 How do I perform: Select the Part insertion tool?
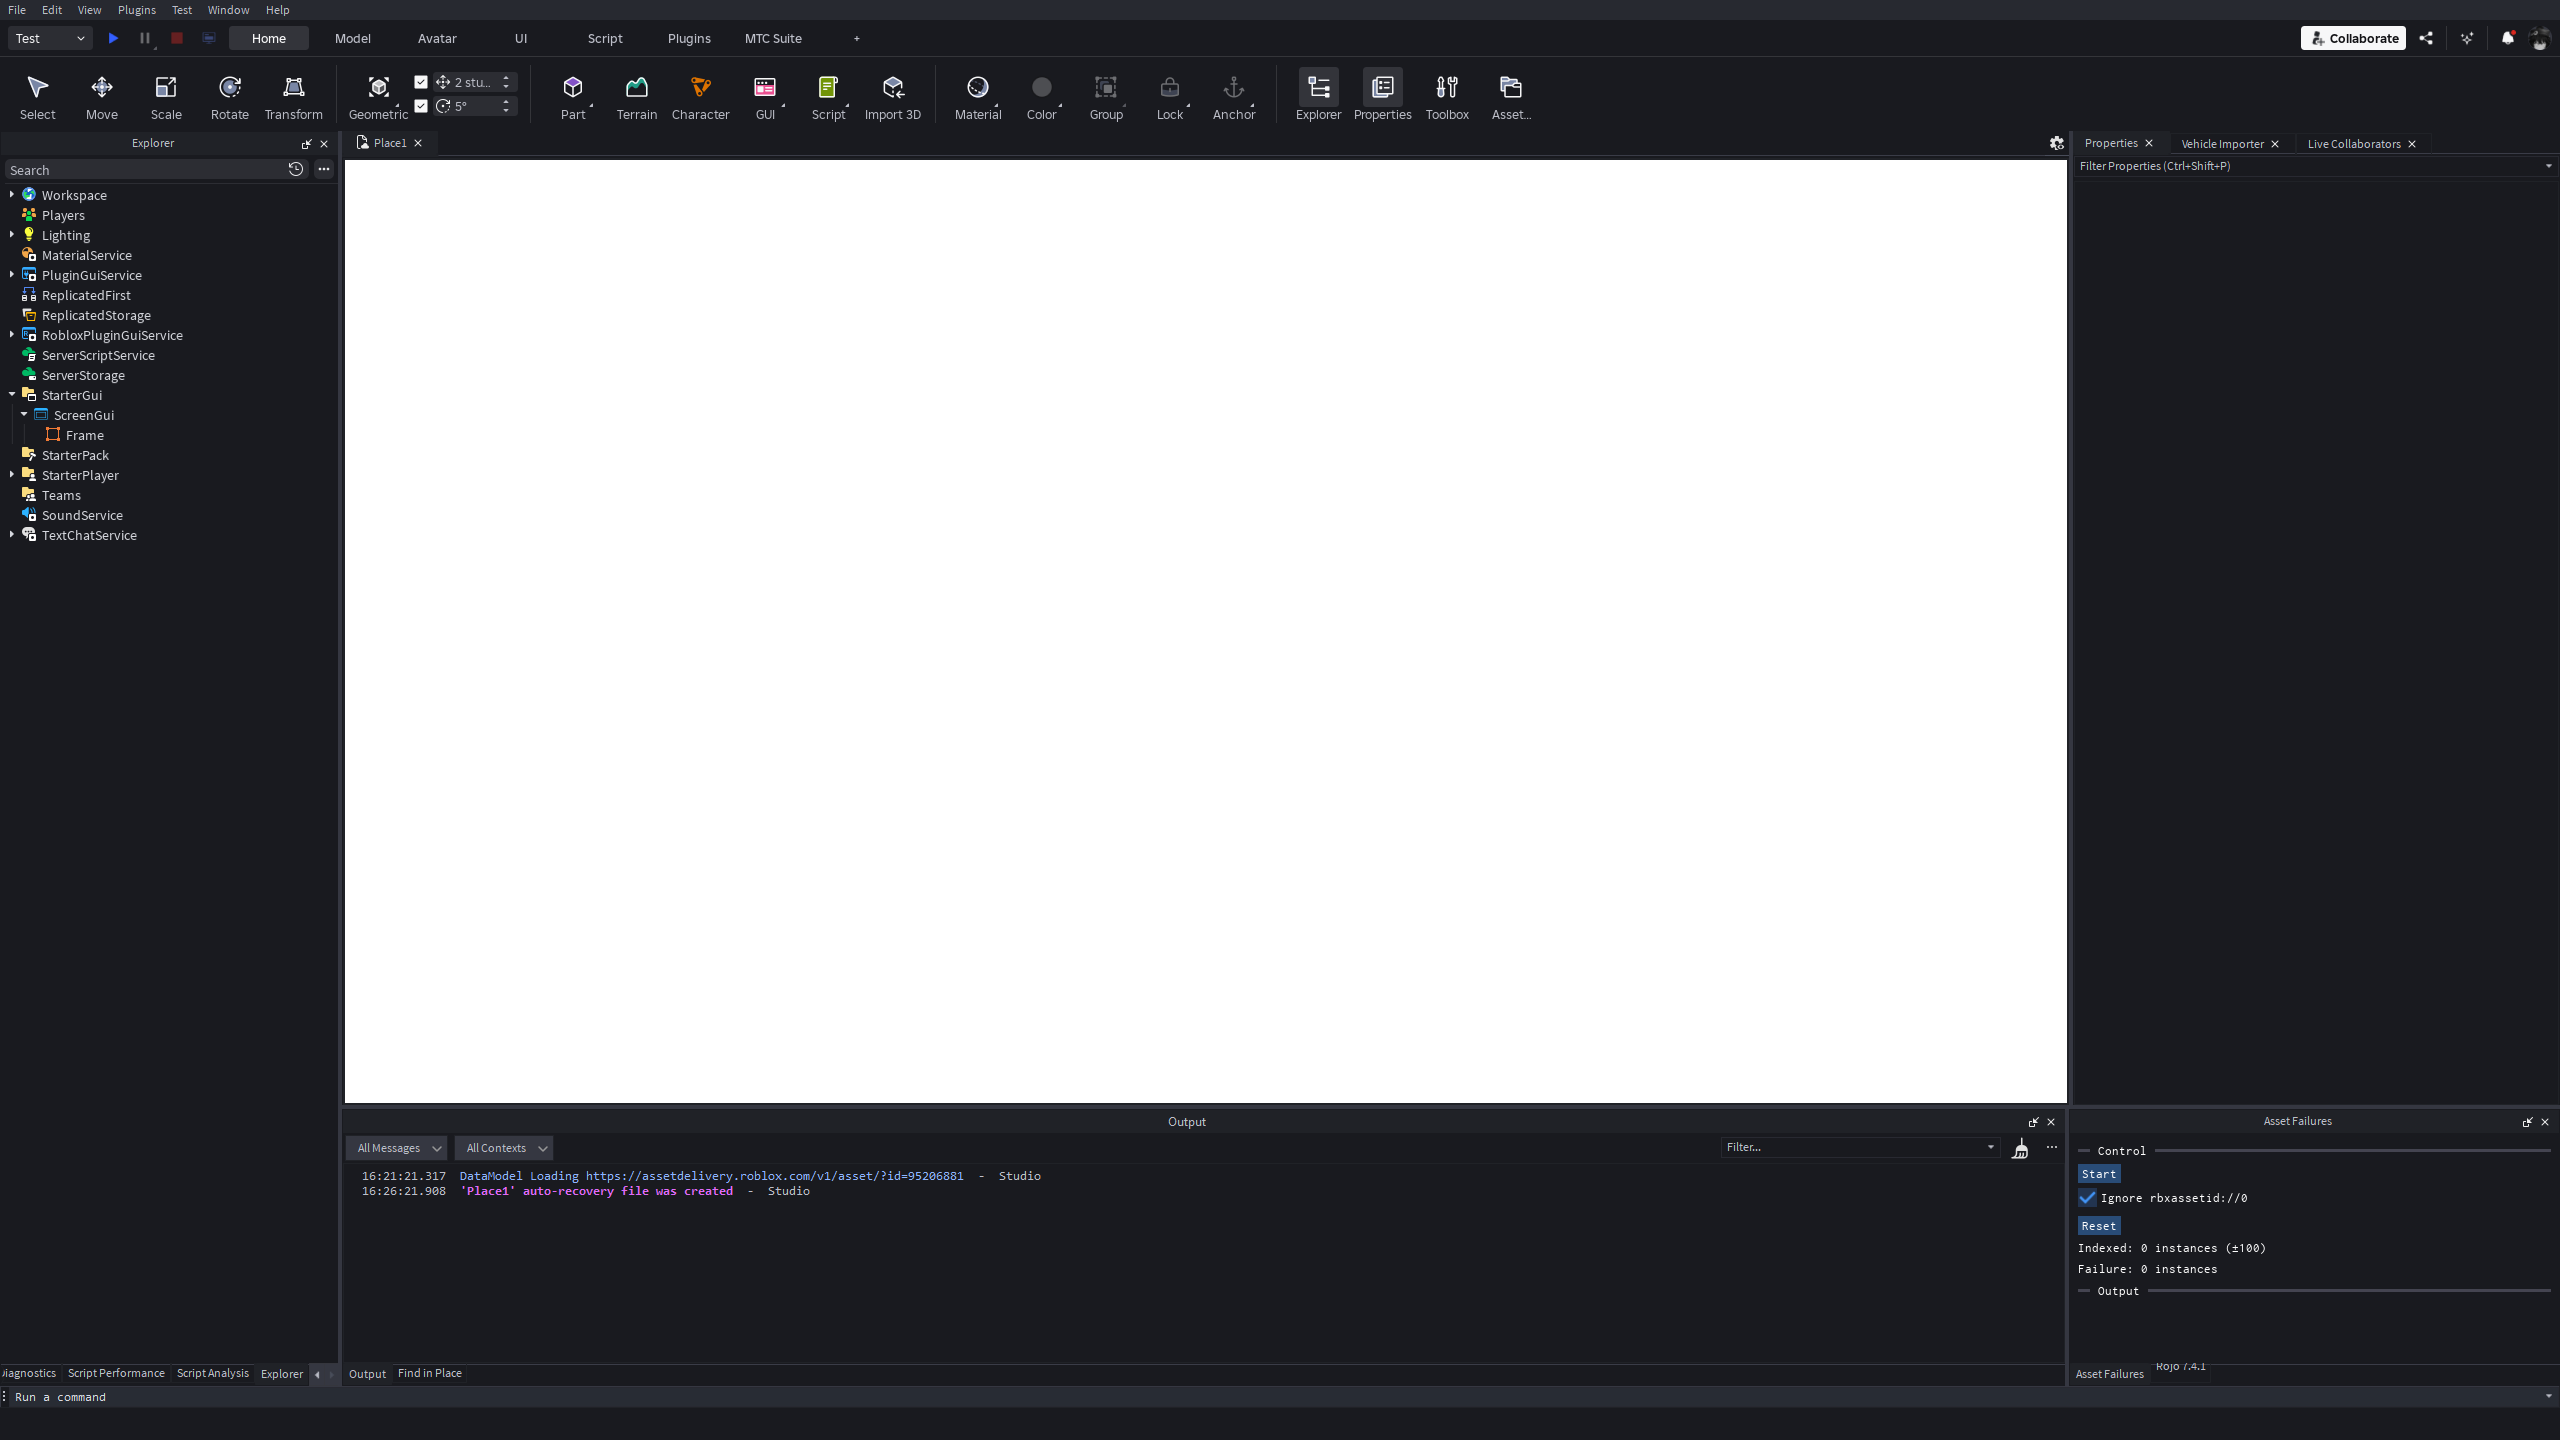point(573,95)
